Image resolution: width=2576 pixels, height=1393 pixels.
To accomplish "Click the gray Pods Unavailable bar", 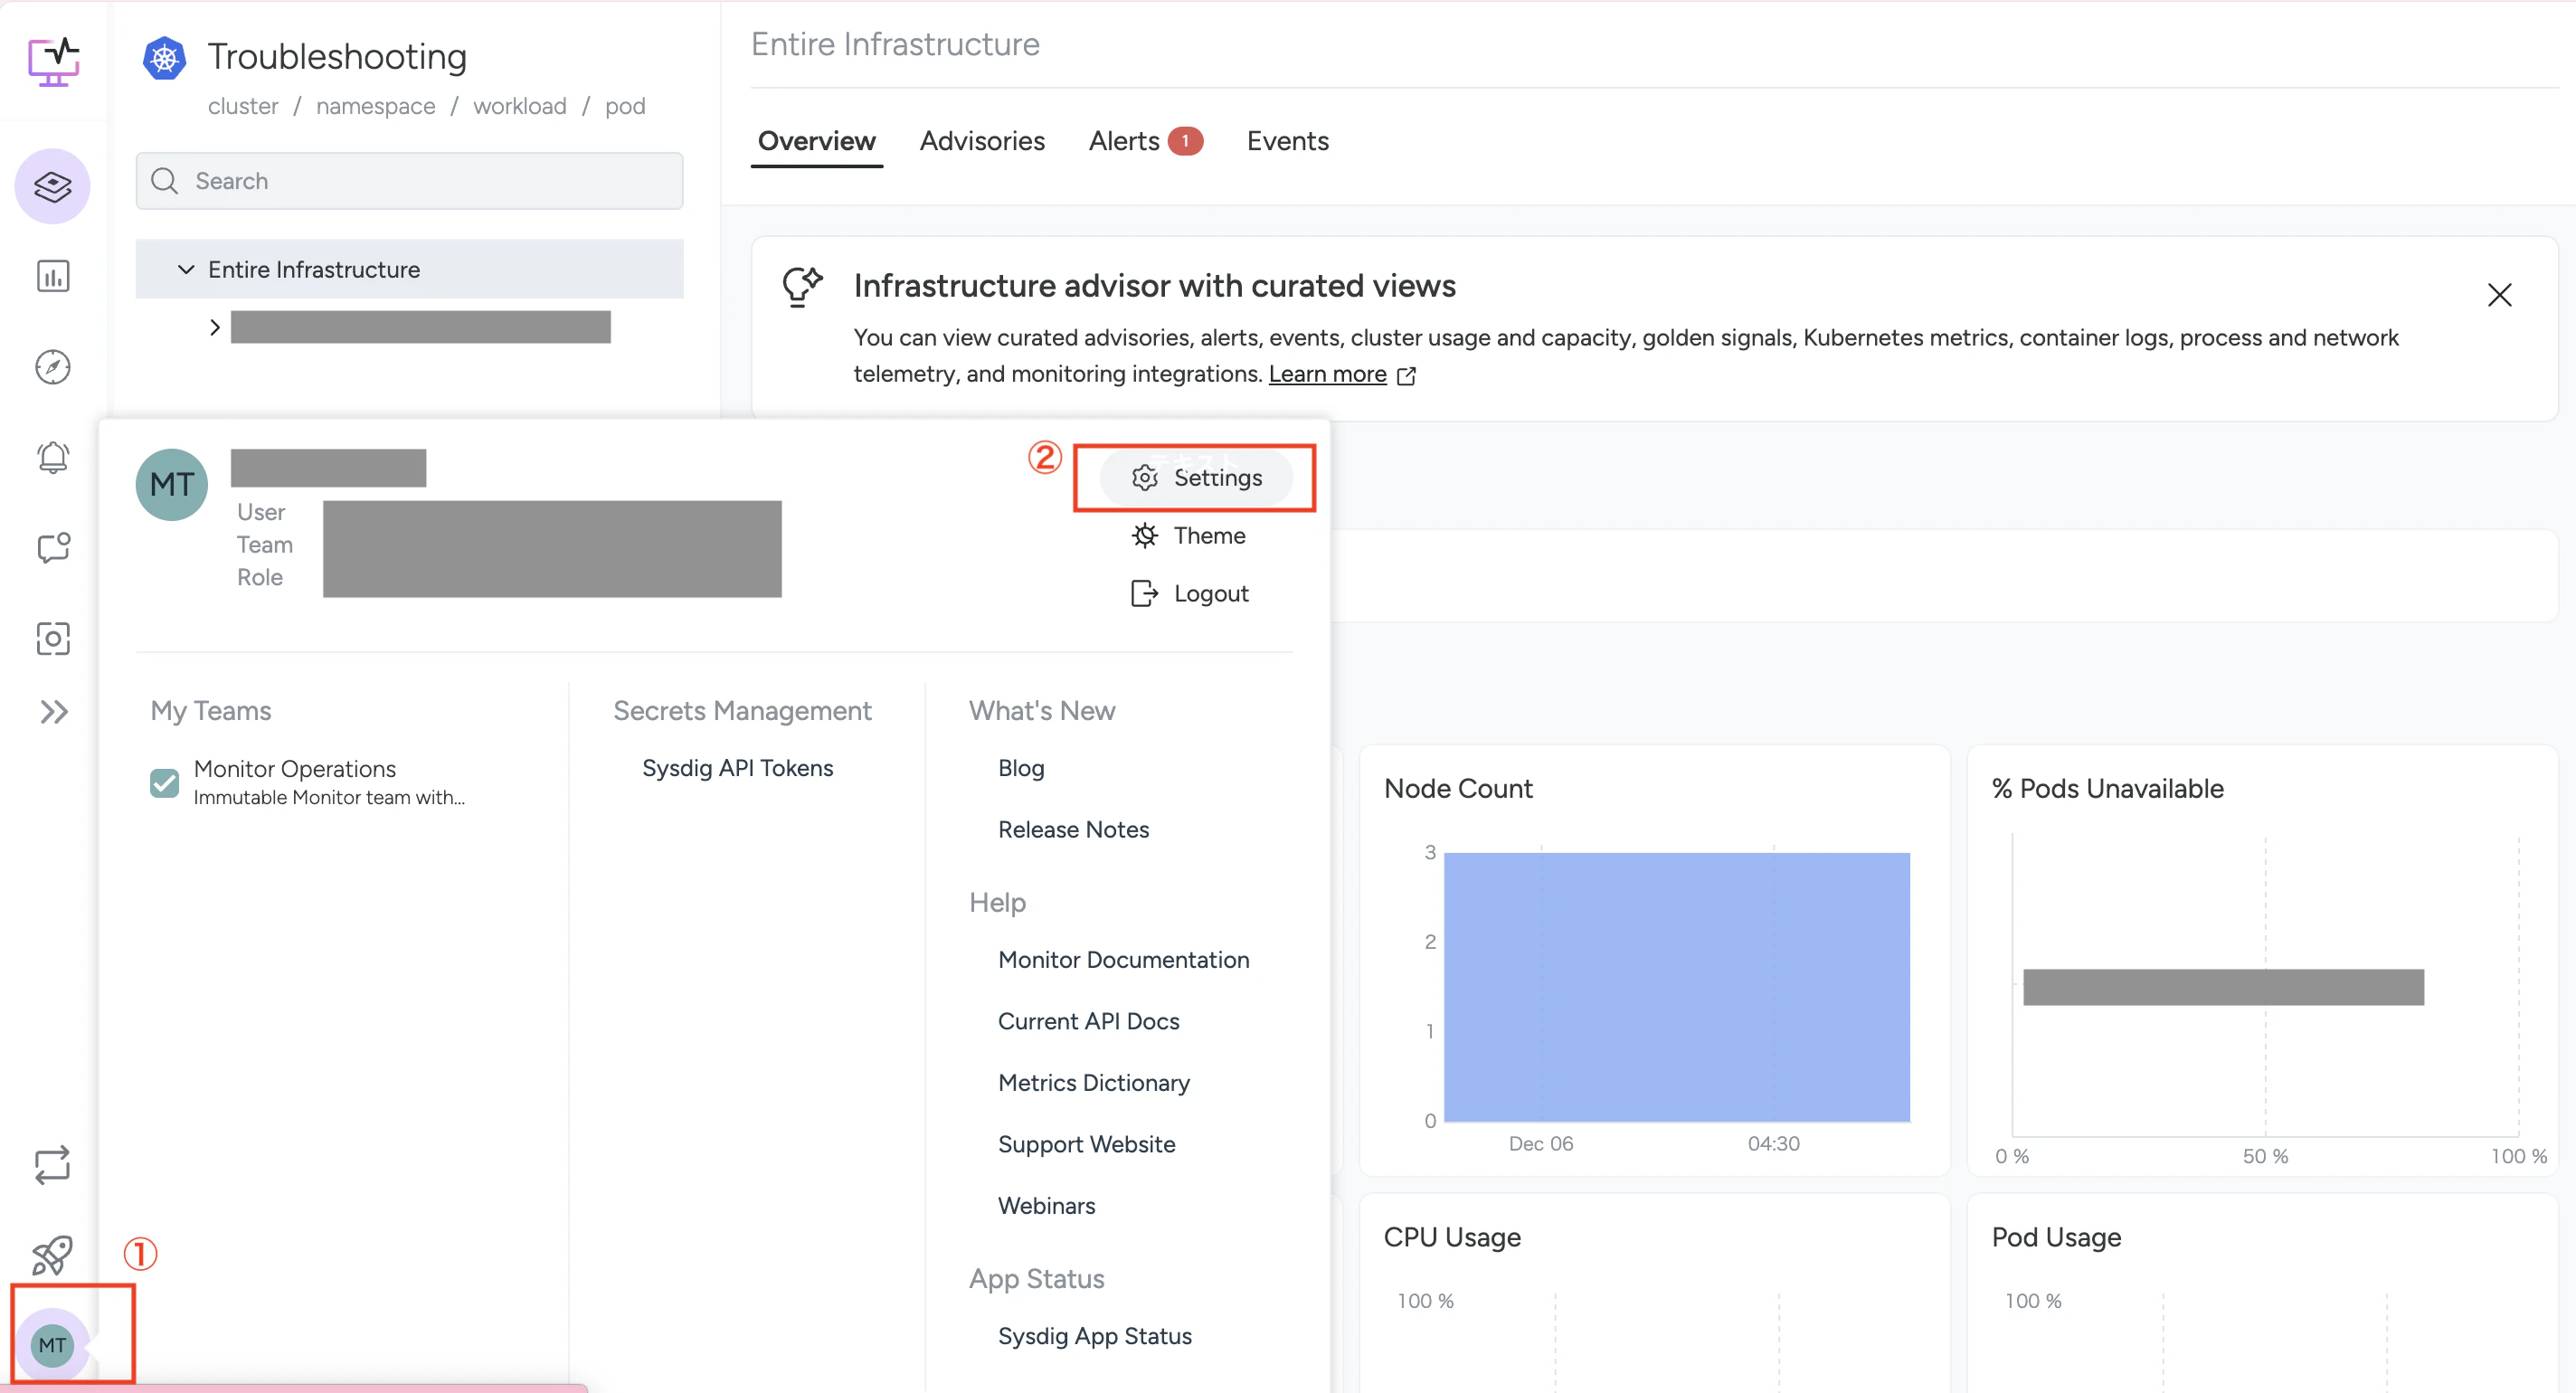I will point(2223,987).
